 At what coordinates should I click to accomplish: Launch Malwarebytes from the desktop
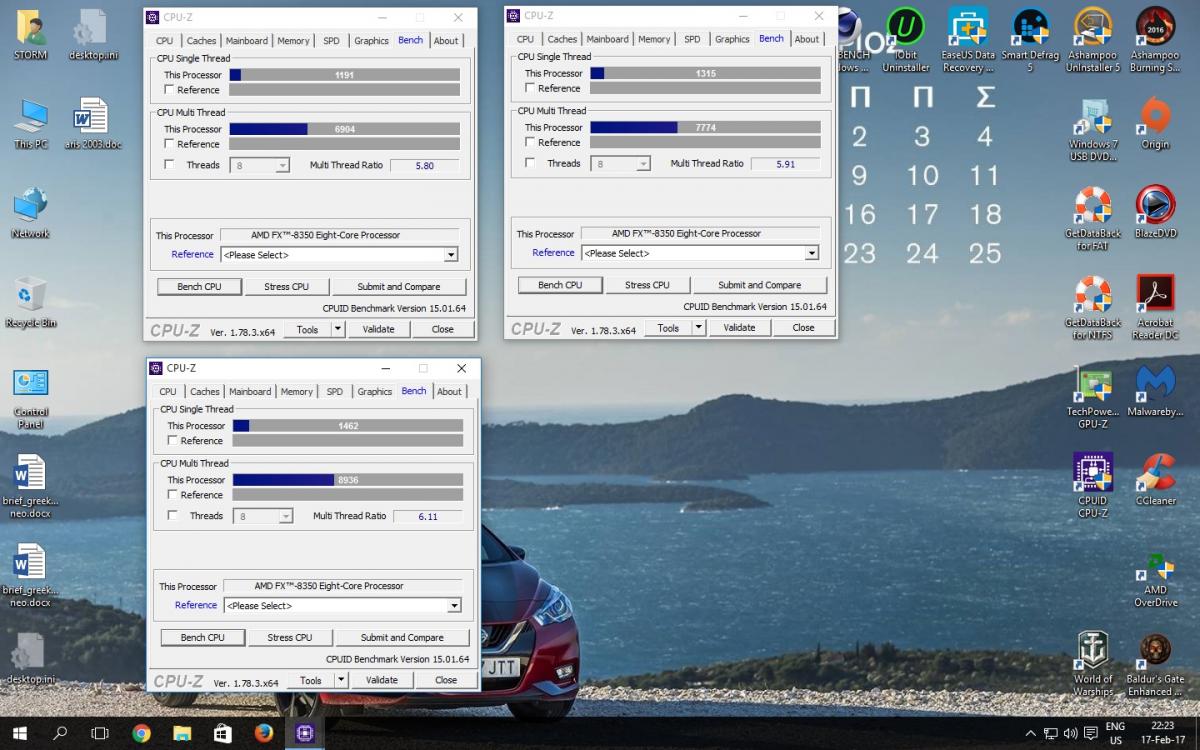pyautogui.click(x=1155, y=392)
